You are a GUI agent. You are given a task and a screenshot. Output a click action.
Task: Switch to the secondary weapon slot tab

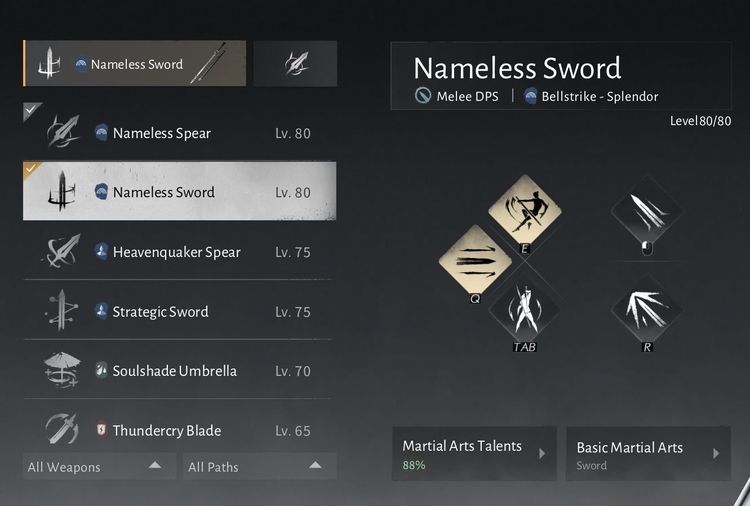click(294, 64)
